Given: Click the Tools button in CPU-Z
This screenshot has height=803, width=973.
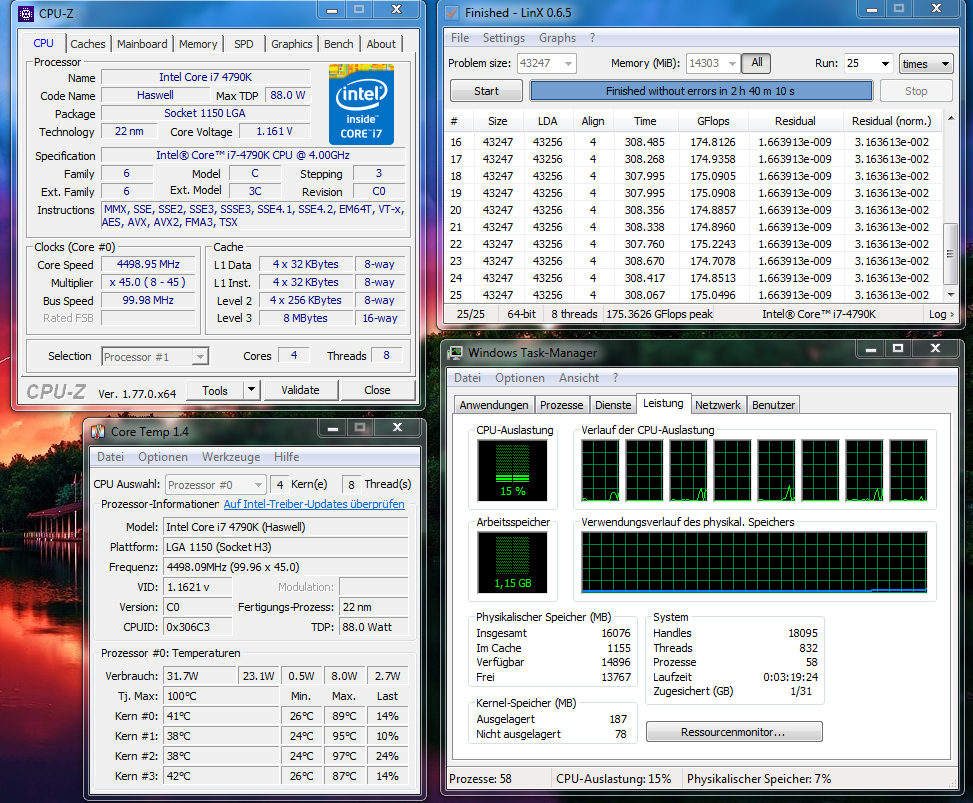Looking at the screenshot, I should [x=215, y=390].
